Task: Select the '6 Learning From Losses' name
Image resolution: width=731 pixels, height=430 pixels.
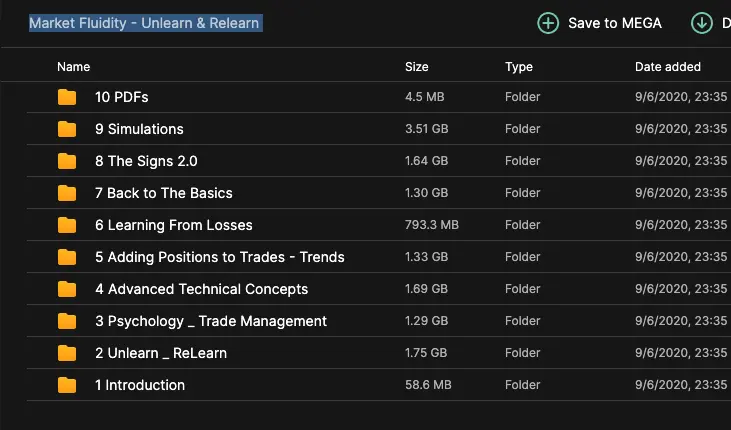Action: click(x=174, y=225)
